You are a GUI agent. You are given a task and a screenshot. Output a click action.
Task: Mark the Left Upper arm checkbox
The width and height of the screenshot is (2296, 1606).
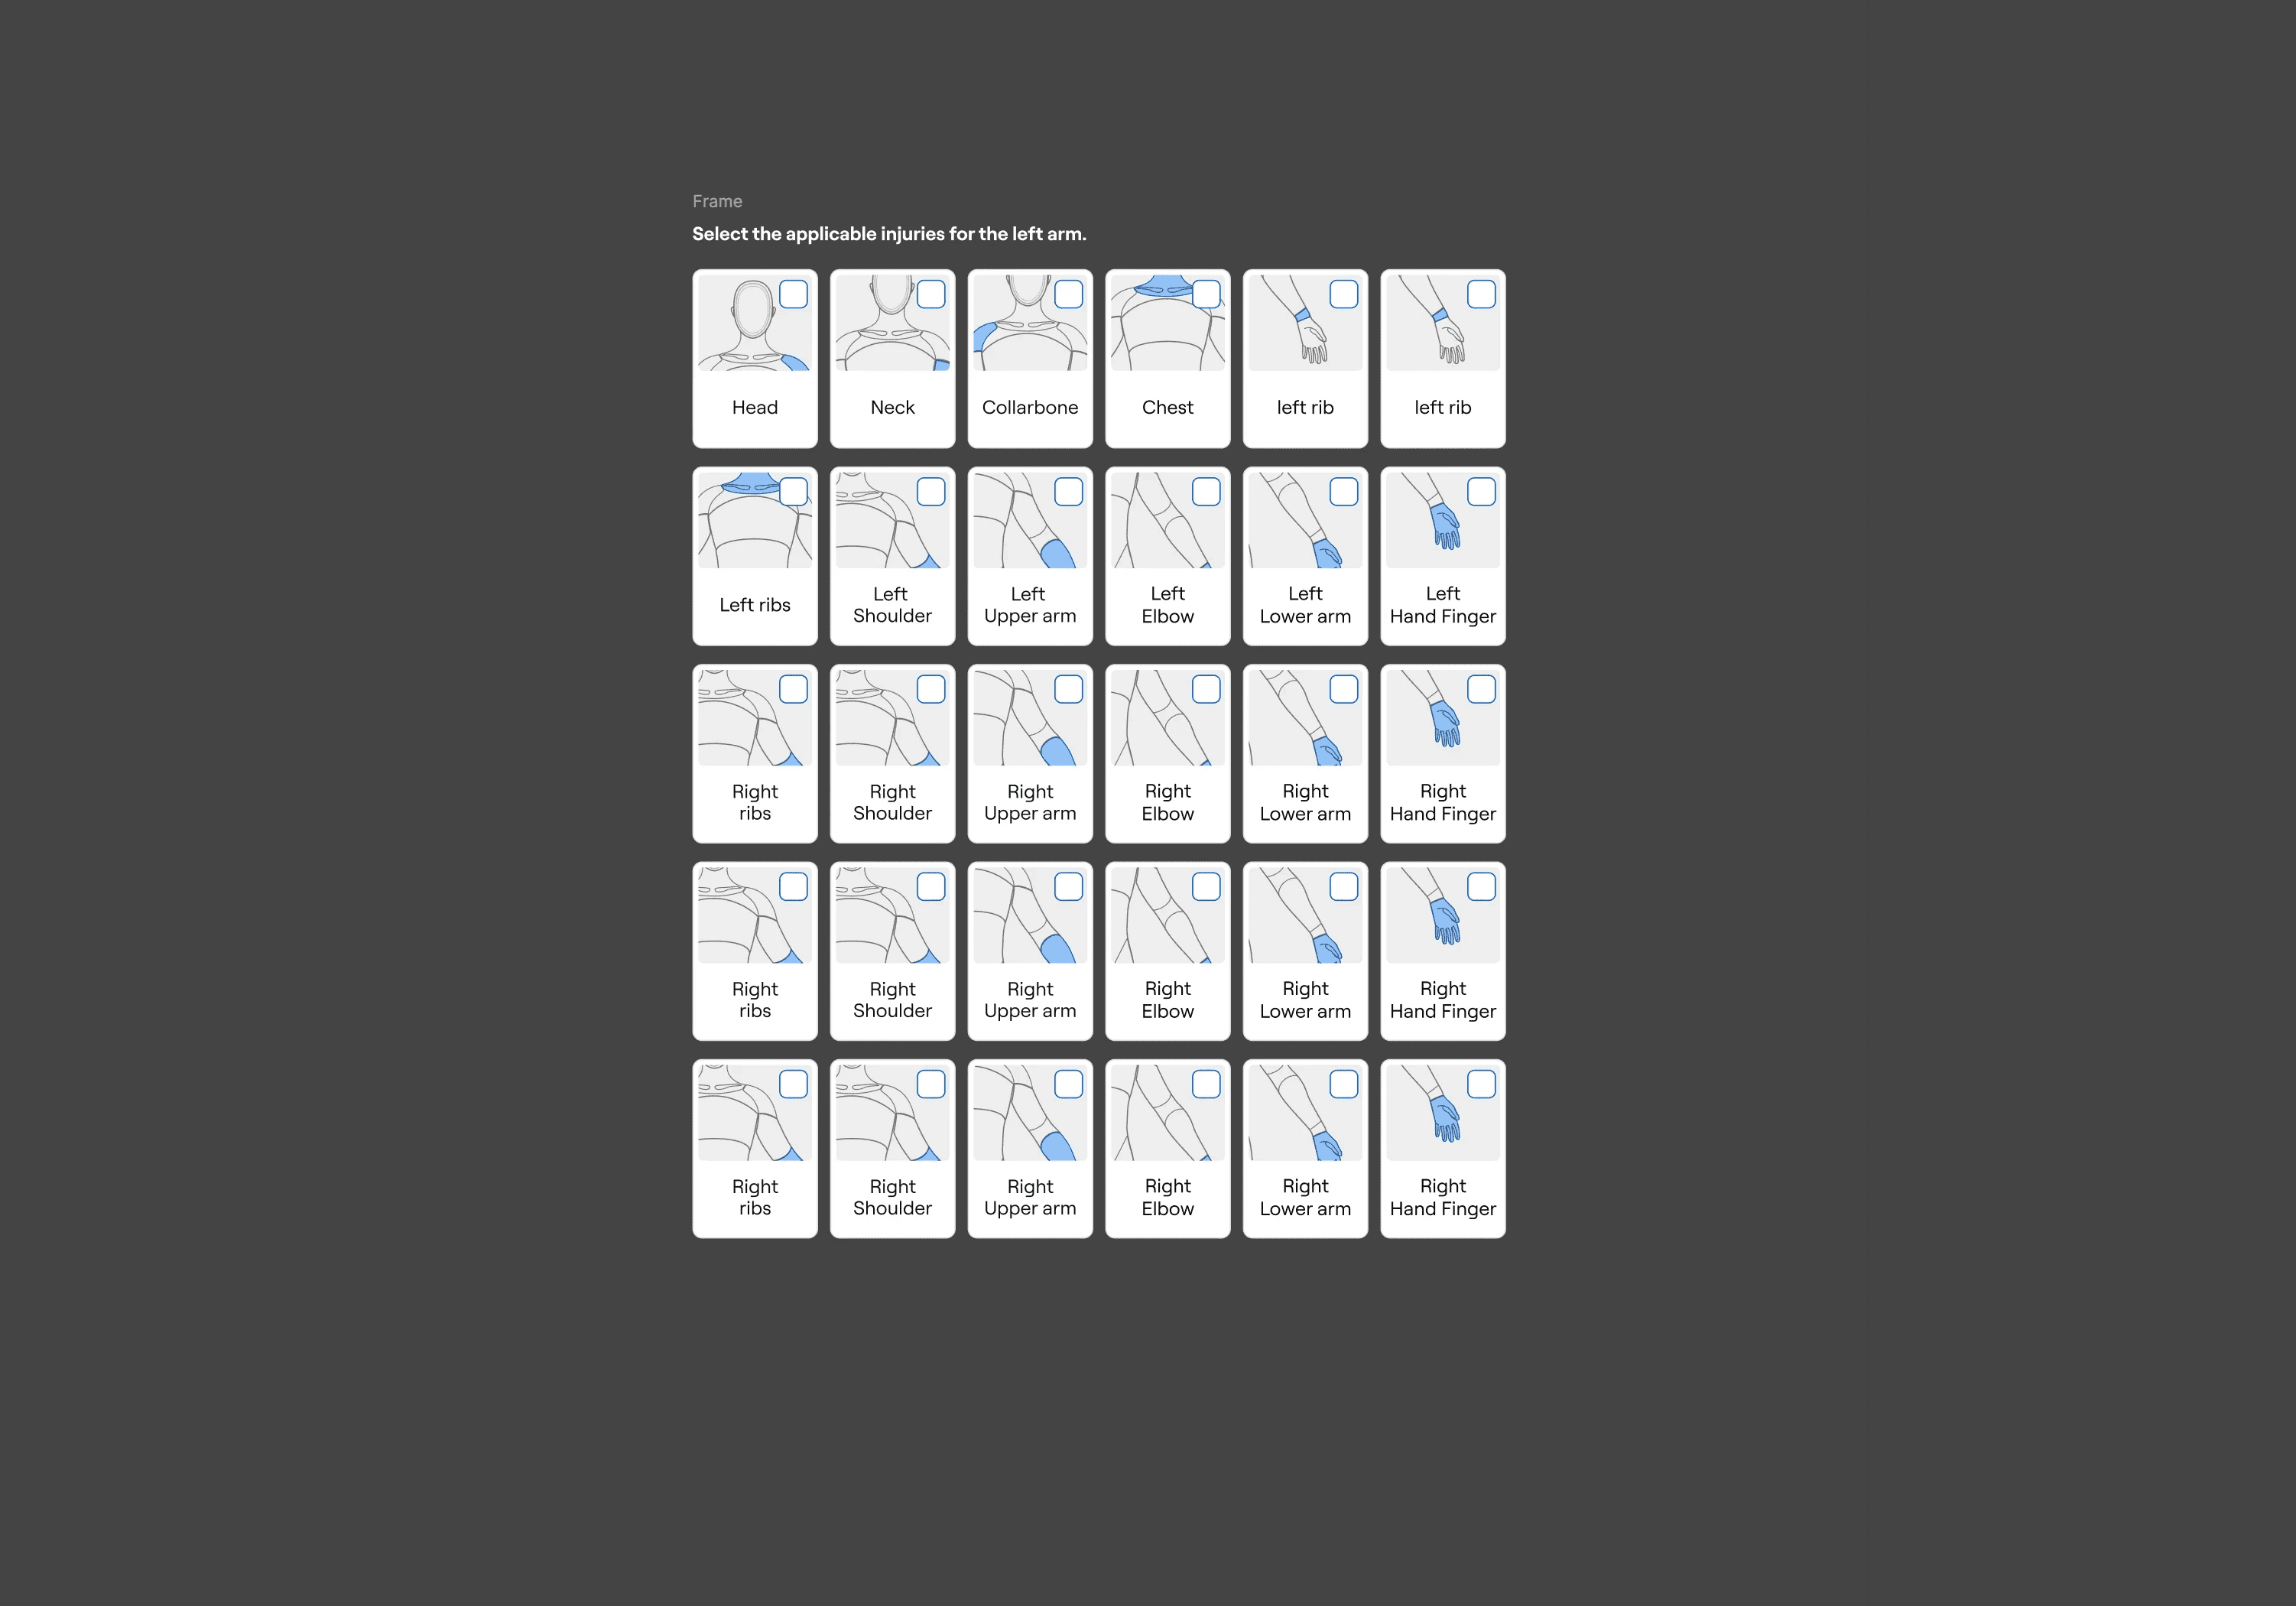point(1068,492)
